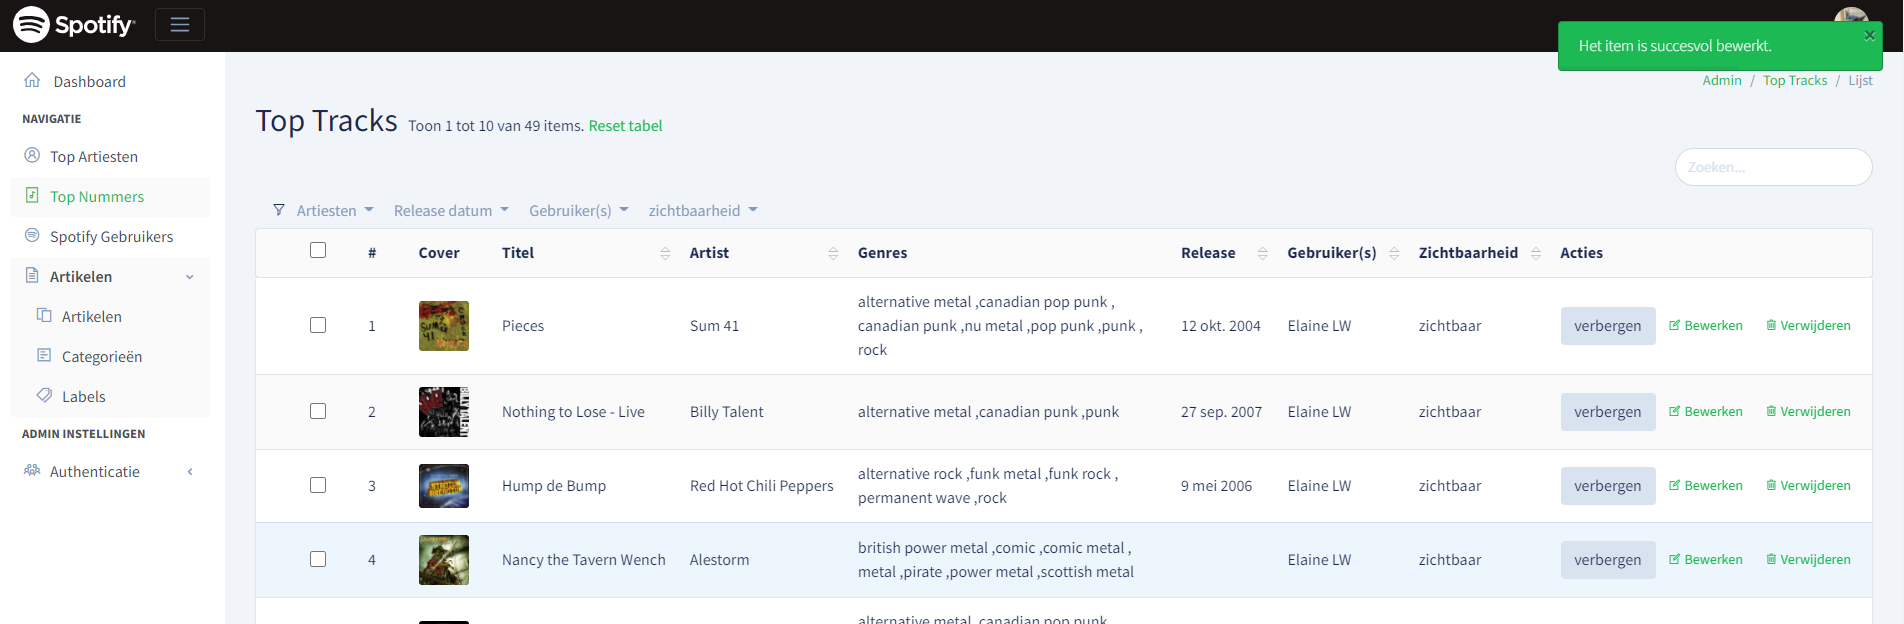Sort table by Zichtbaarheid column
Viewport: 1904px width, 624px height.
[x=1536, y=254]
